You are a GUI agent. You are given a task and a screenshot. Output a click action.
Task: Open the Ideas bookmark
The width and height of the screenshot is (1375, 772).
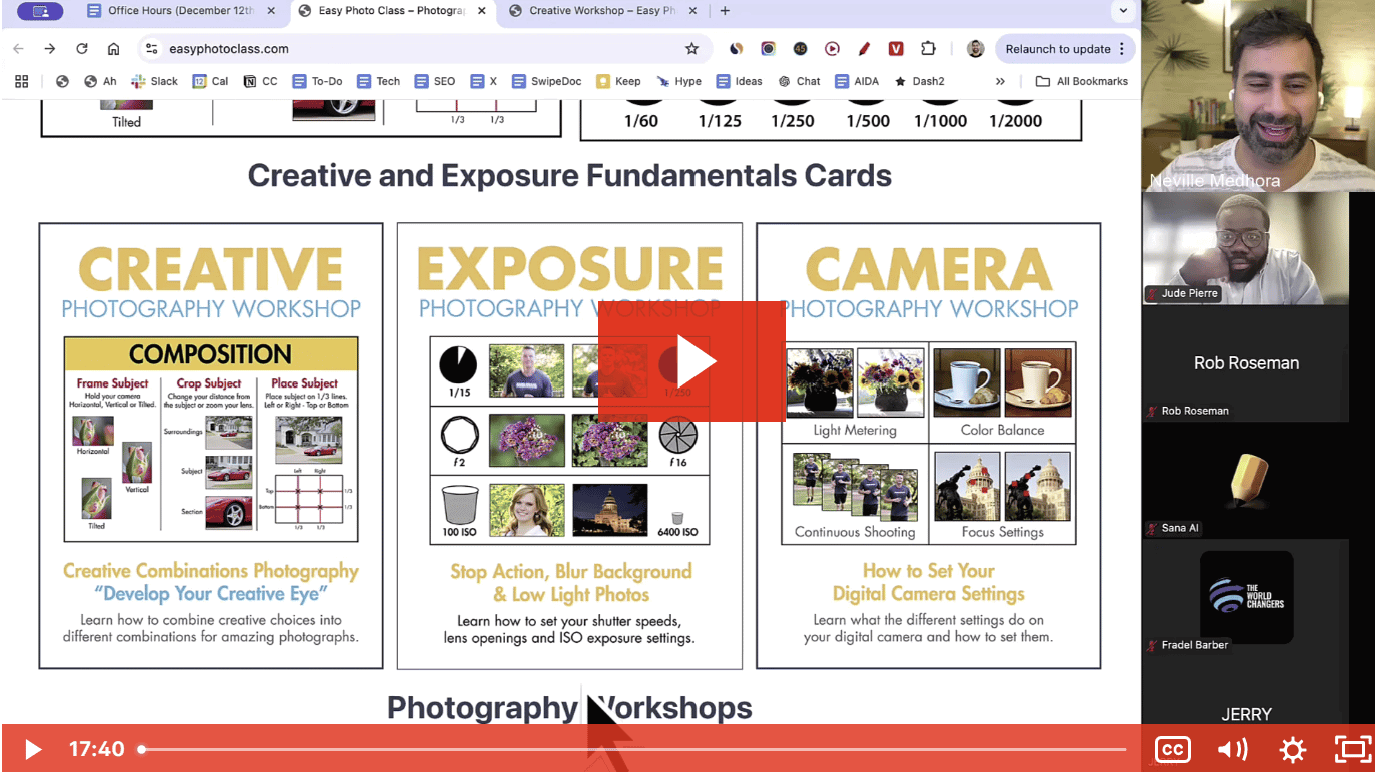(x=739, y=81)
